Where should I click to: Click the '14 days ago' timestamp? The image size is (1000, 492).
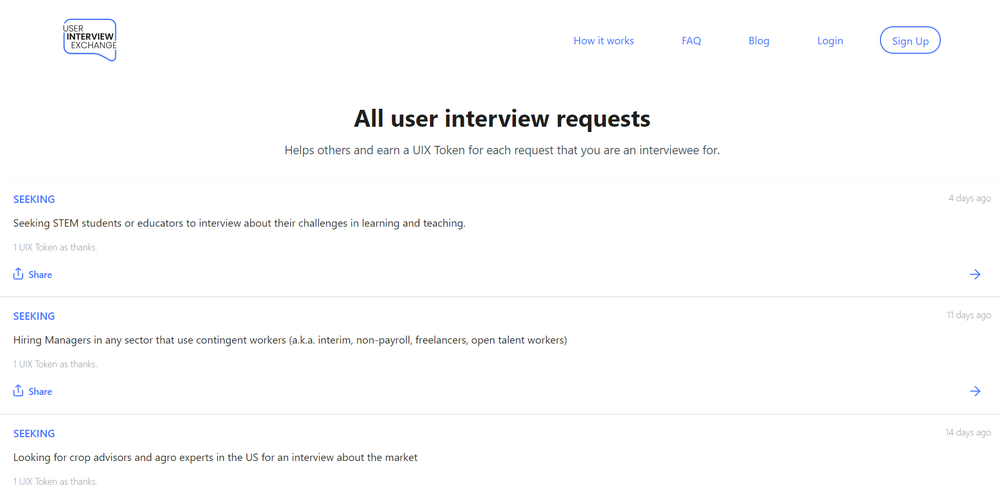(968, 433)
